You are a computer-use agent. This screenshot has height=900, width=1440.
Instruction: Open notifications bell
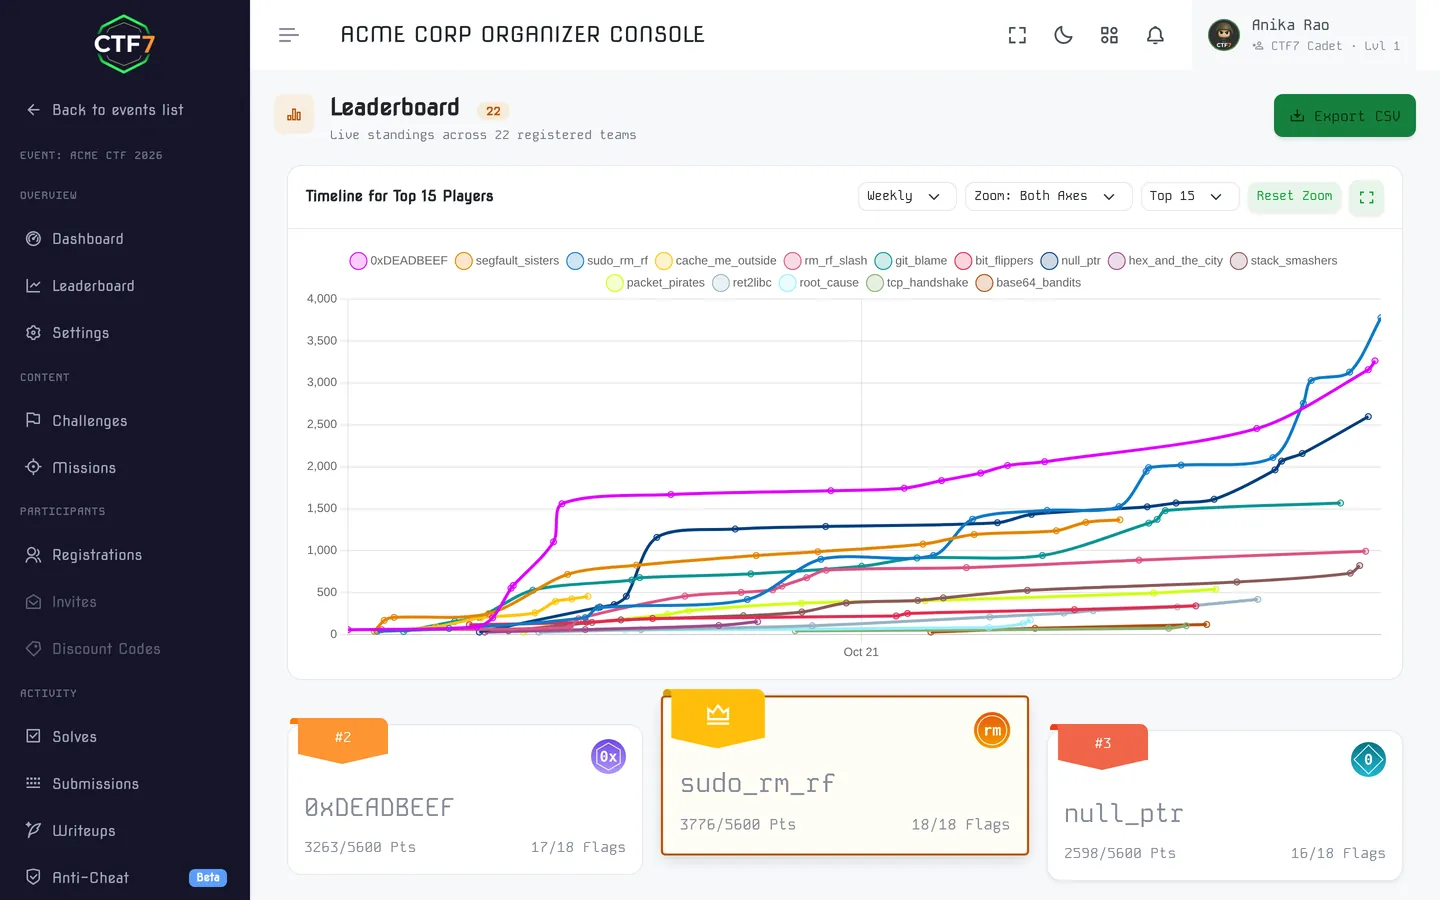pyautogui.click(x=1155, y=35)
